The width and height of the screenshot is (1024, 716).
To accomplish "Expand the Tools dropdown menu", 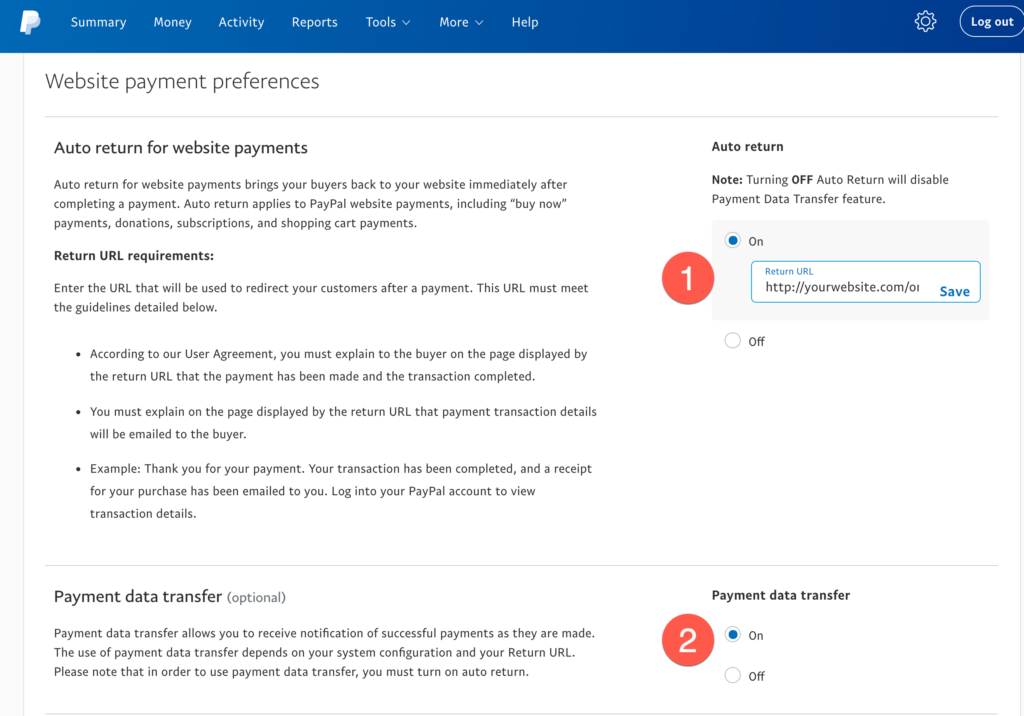I will pyautogui.click(x=388, y=22).
